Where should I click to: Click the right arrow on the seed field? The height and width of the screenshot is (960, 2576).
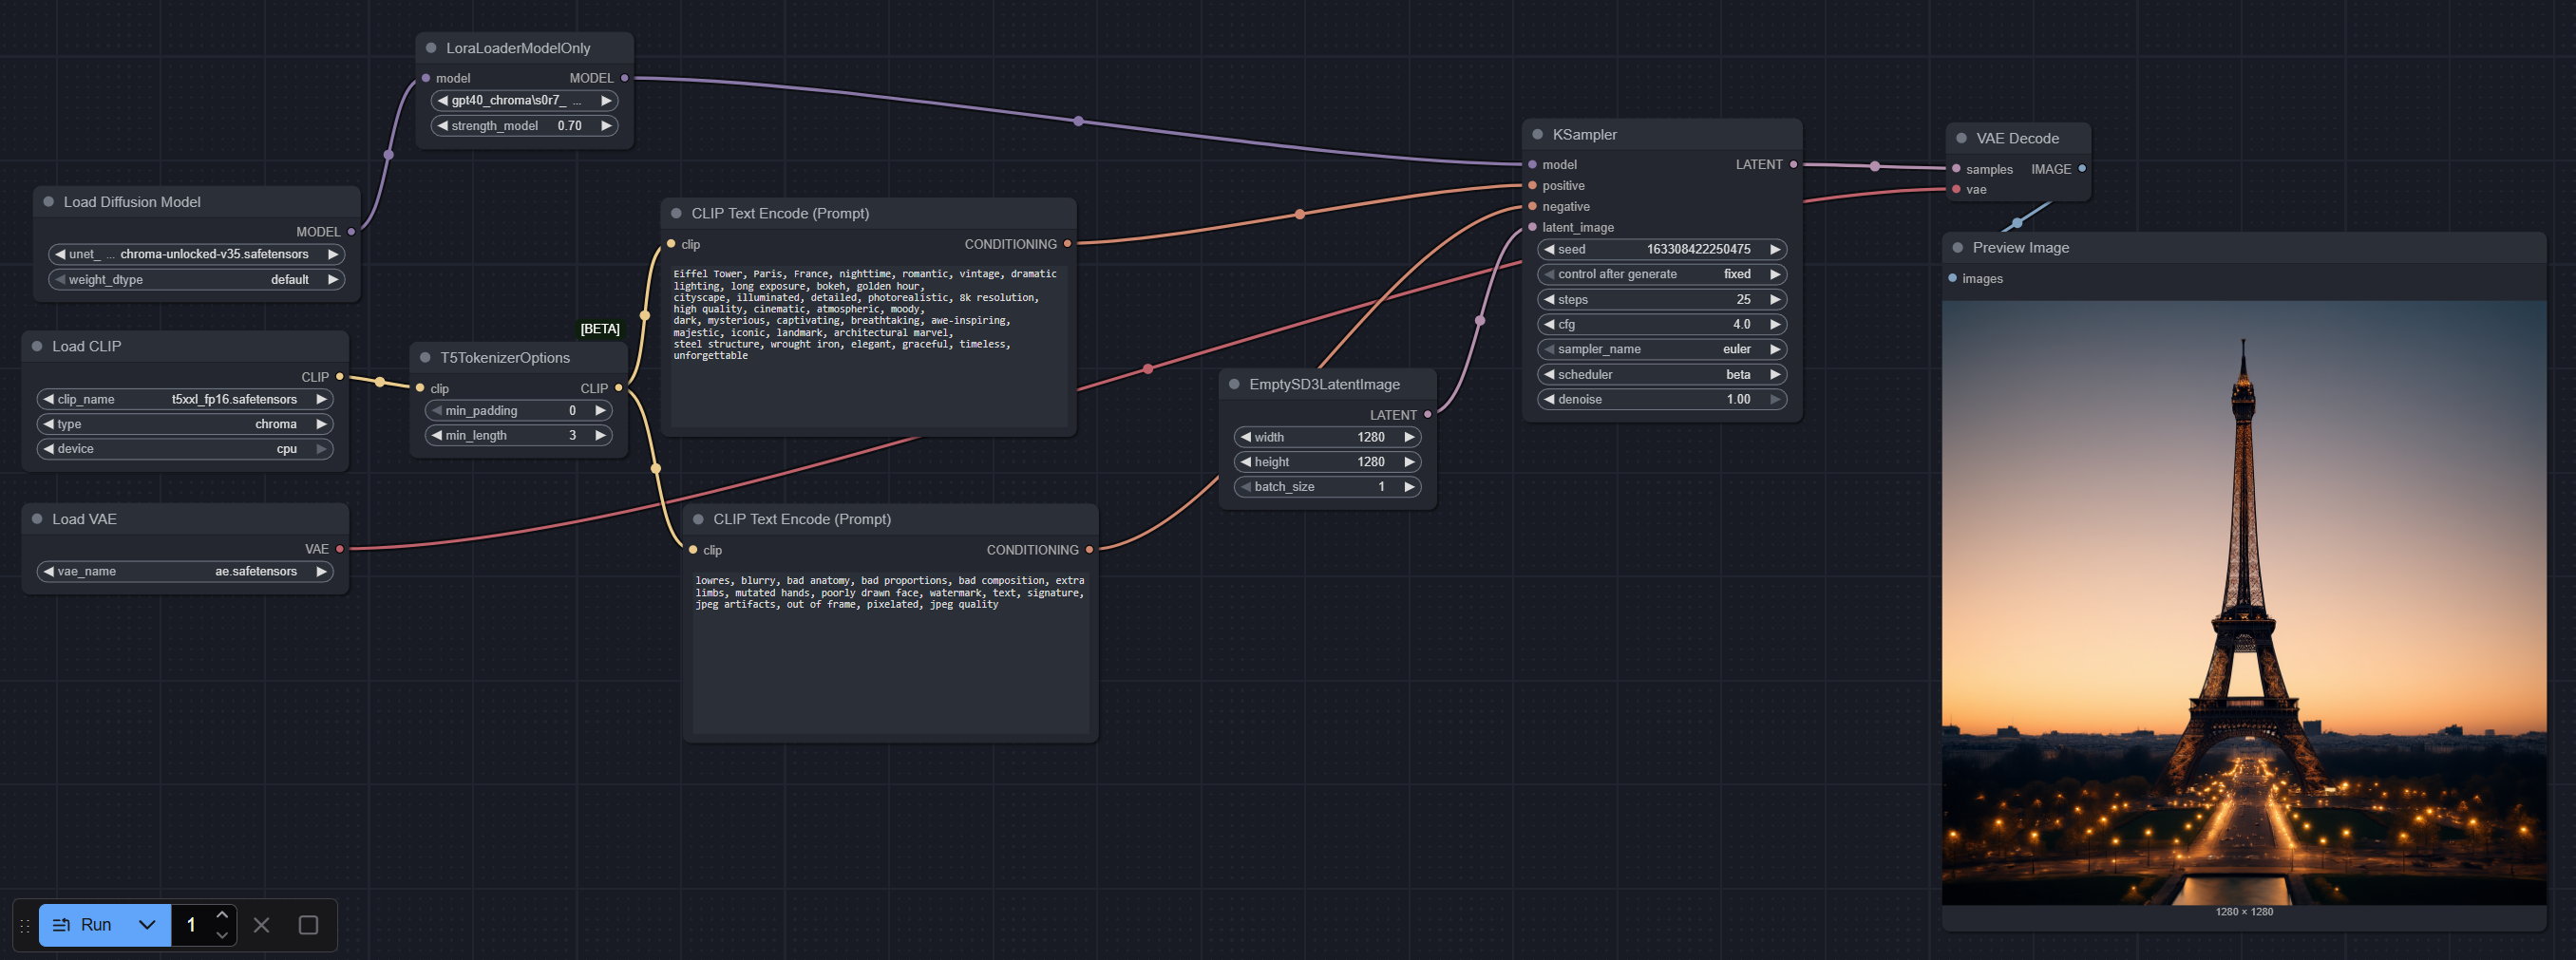pos(1775,250)
